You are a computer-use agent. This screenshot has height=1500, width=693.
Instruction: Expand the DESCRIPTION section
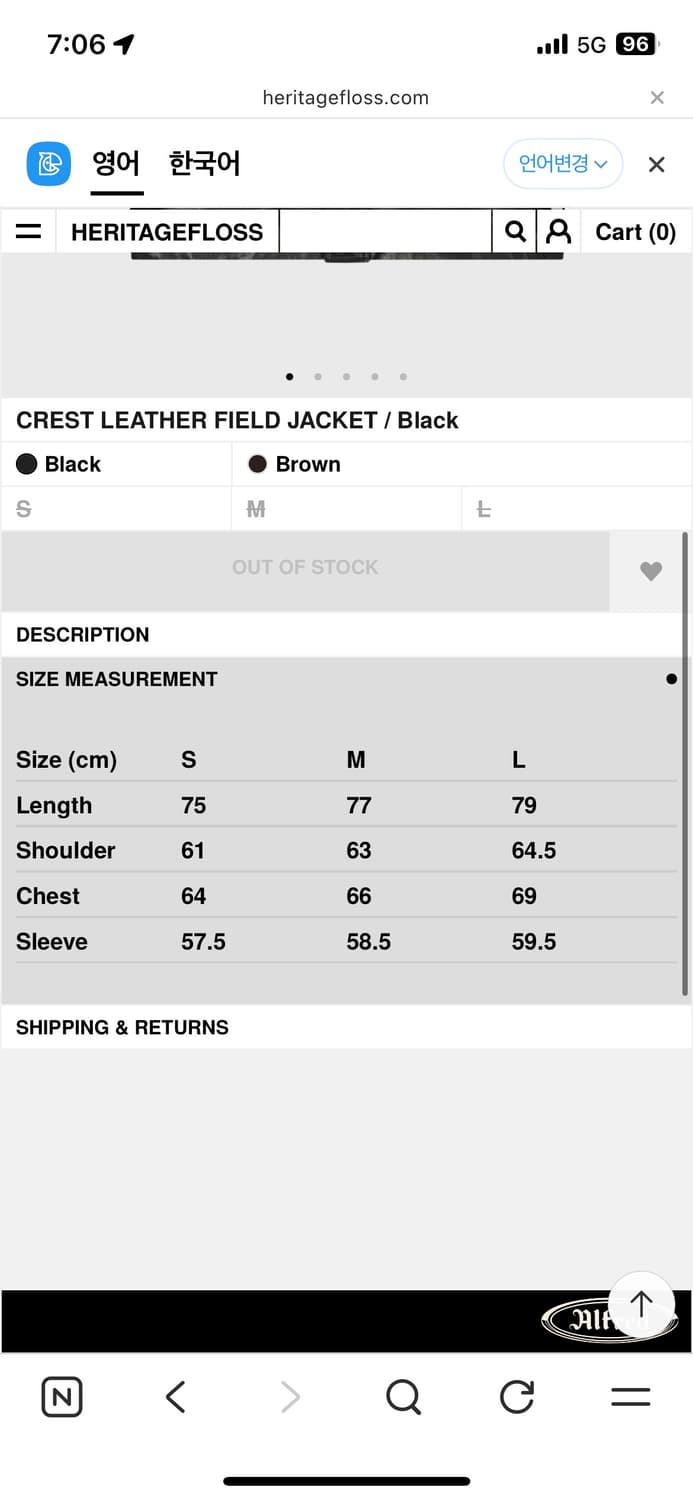(x=83, y=635)
